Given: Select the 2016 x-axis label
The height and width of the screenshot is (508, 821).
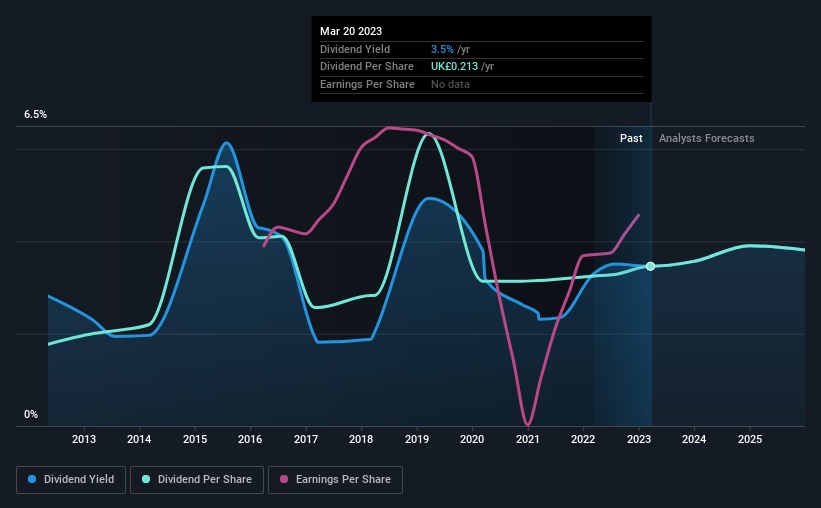Looking at the screenshot, I should [x=250, y=439].
